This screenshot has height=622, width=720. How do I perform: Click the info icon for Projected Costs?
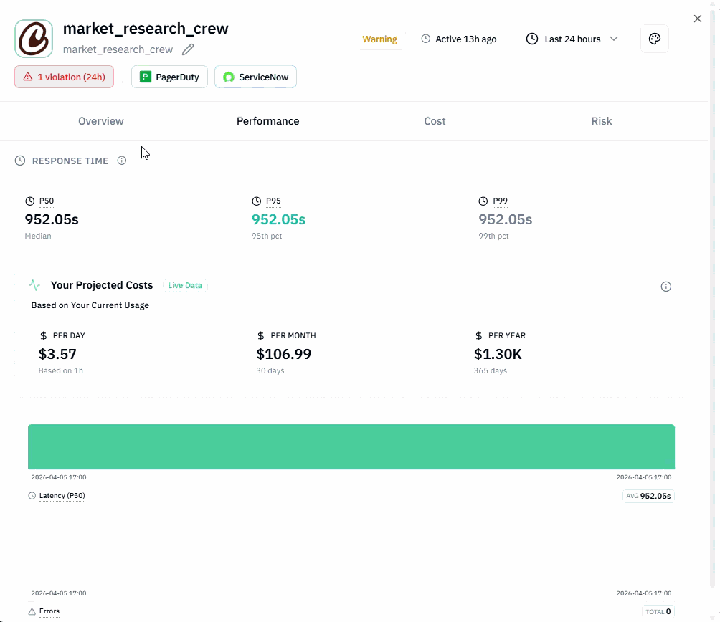(x=666, y=287)
